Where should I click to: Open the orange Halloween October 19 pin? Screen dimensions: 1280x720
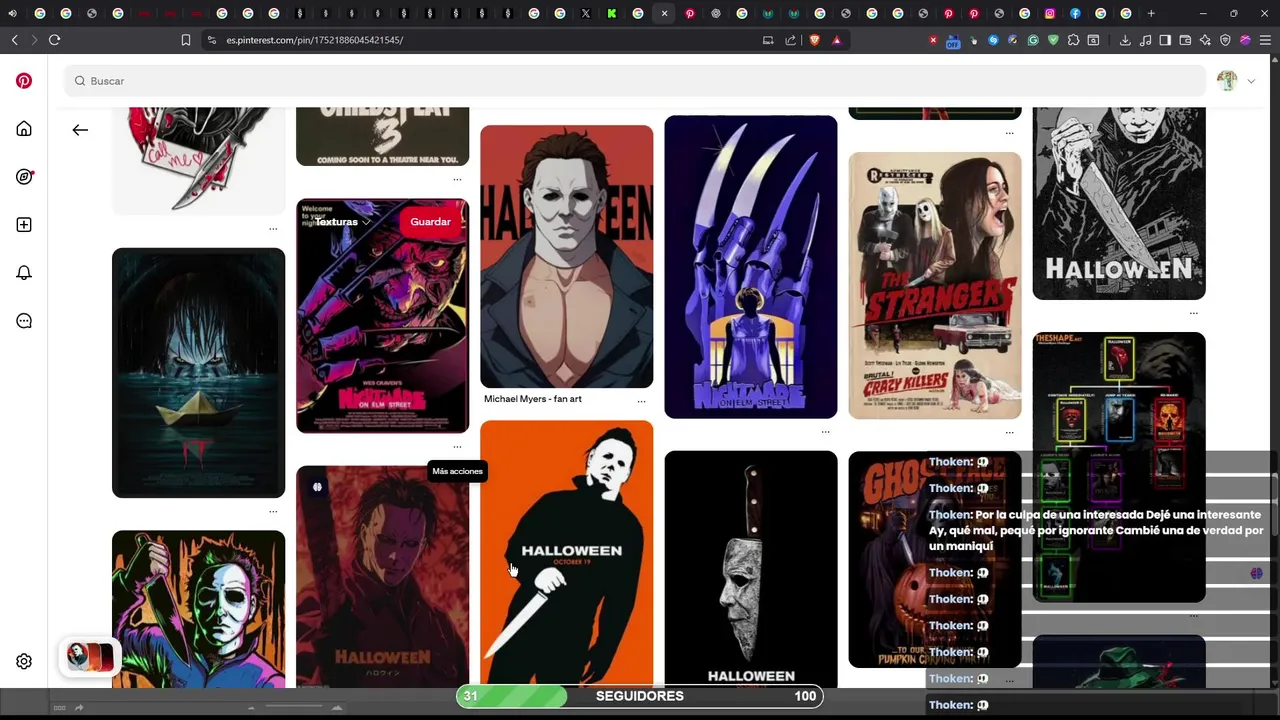point(566,553)
